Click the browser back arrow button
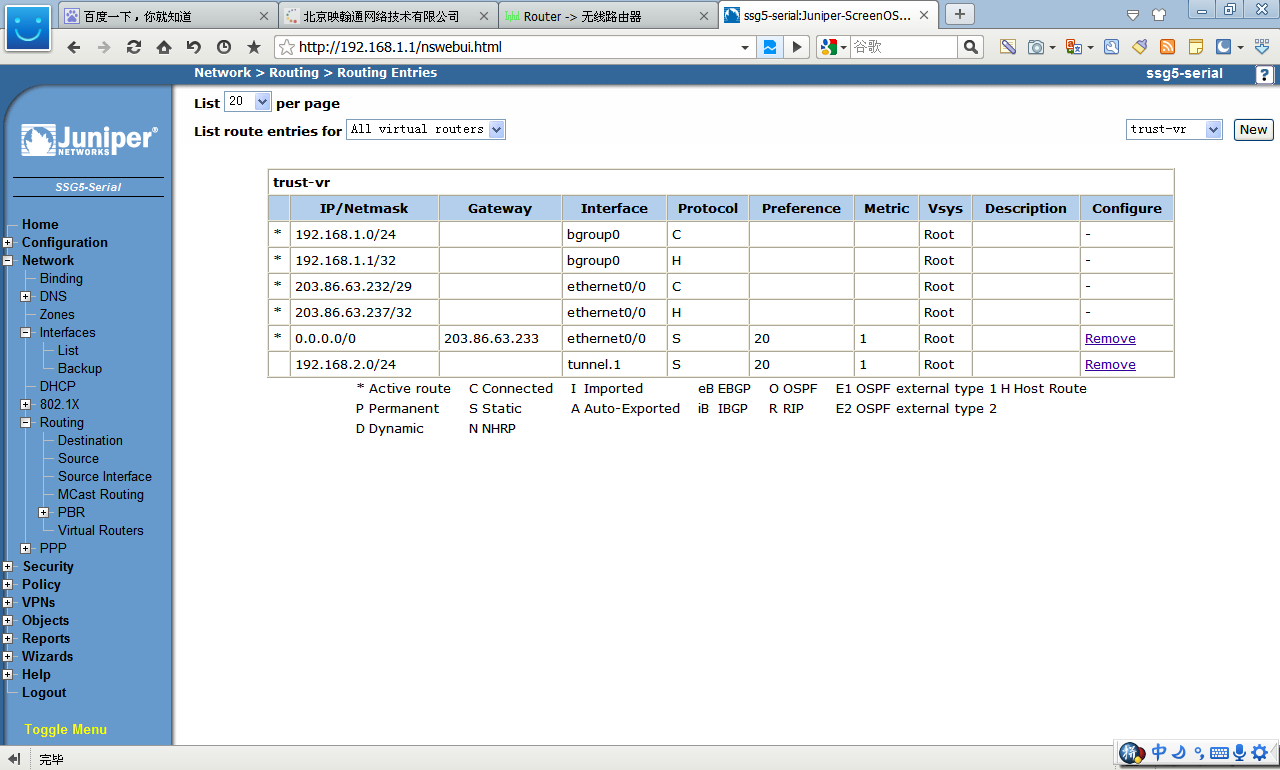Viewport: 1280px width, 770px height. tap(74, 47)
